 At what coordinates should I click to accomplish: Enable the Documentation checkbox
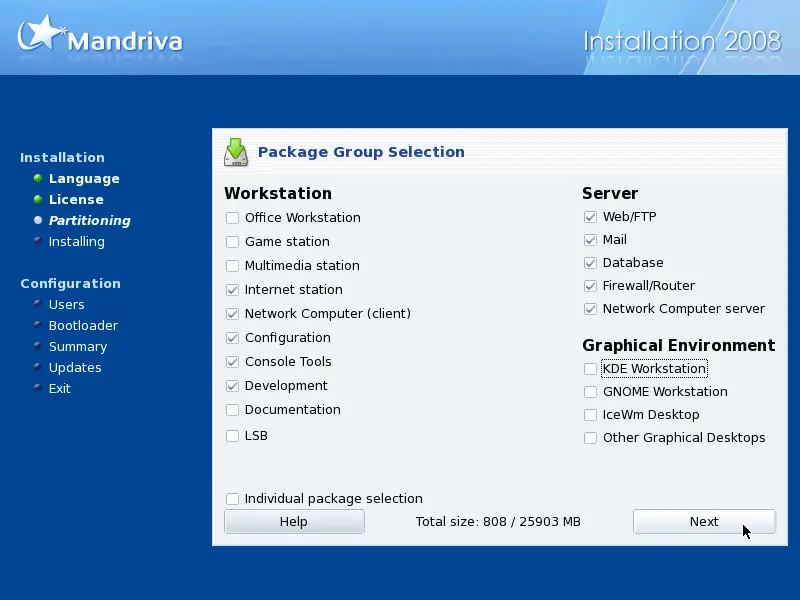click(232, 410)
